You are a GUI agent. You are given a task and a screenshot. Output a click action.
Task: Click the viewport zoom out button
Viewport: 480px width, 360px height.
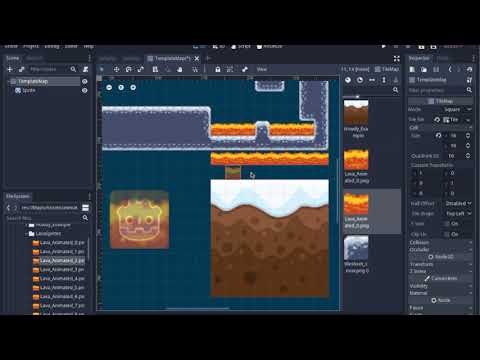pyautogui.click(x=109, y=87)
